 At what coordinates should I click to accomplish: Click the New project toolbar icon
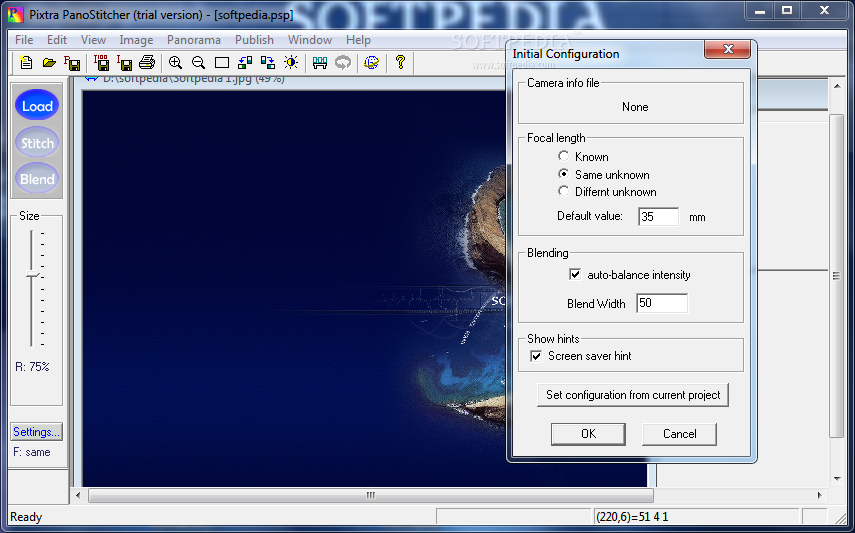(x=26, y=63)
